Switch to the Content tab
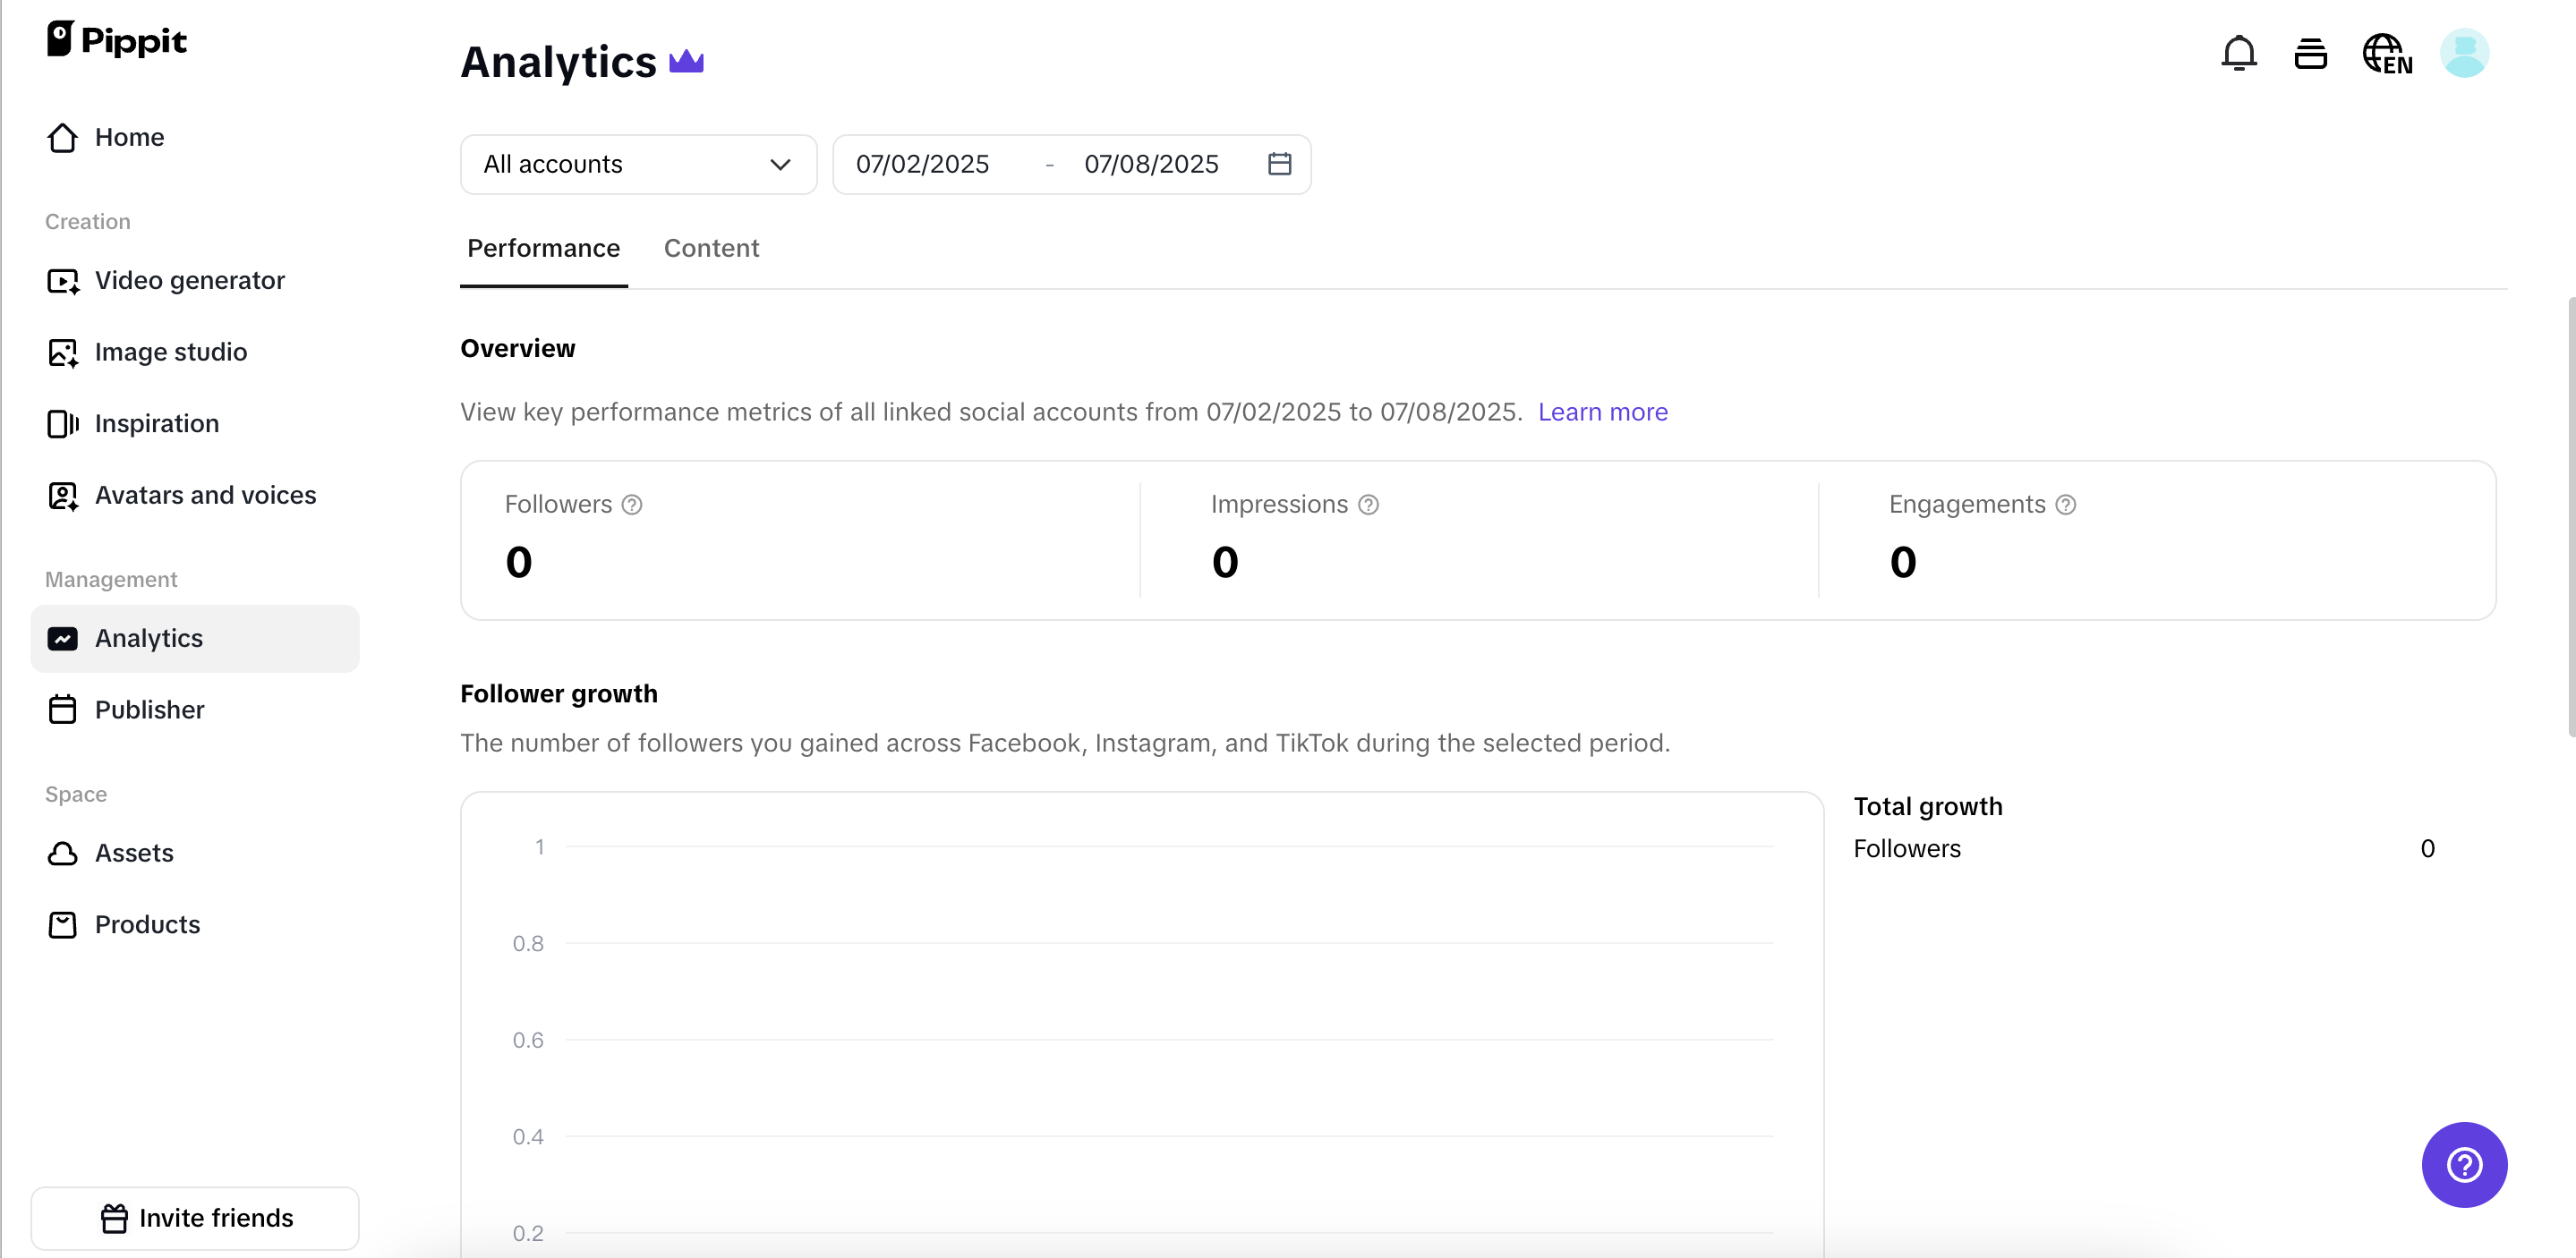2576x1258 pixels. tap(712, 248)
